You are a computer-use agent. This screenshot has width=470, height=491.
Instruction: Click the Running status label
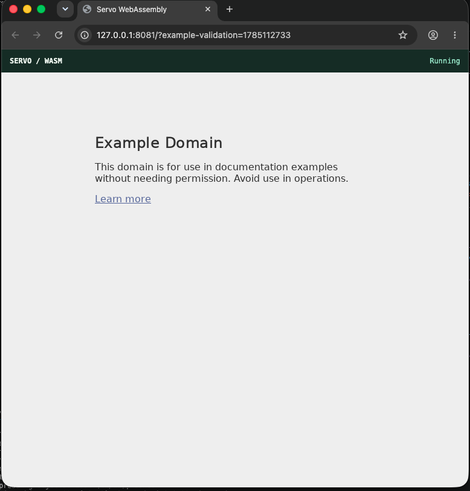click(x=445, y=61)
